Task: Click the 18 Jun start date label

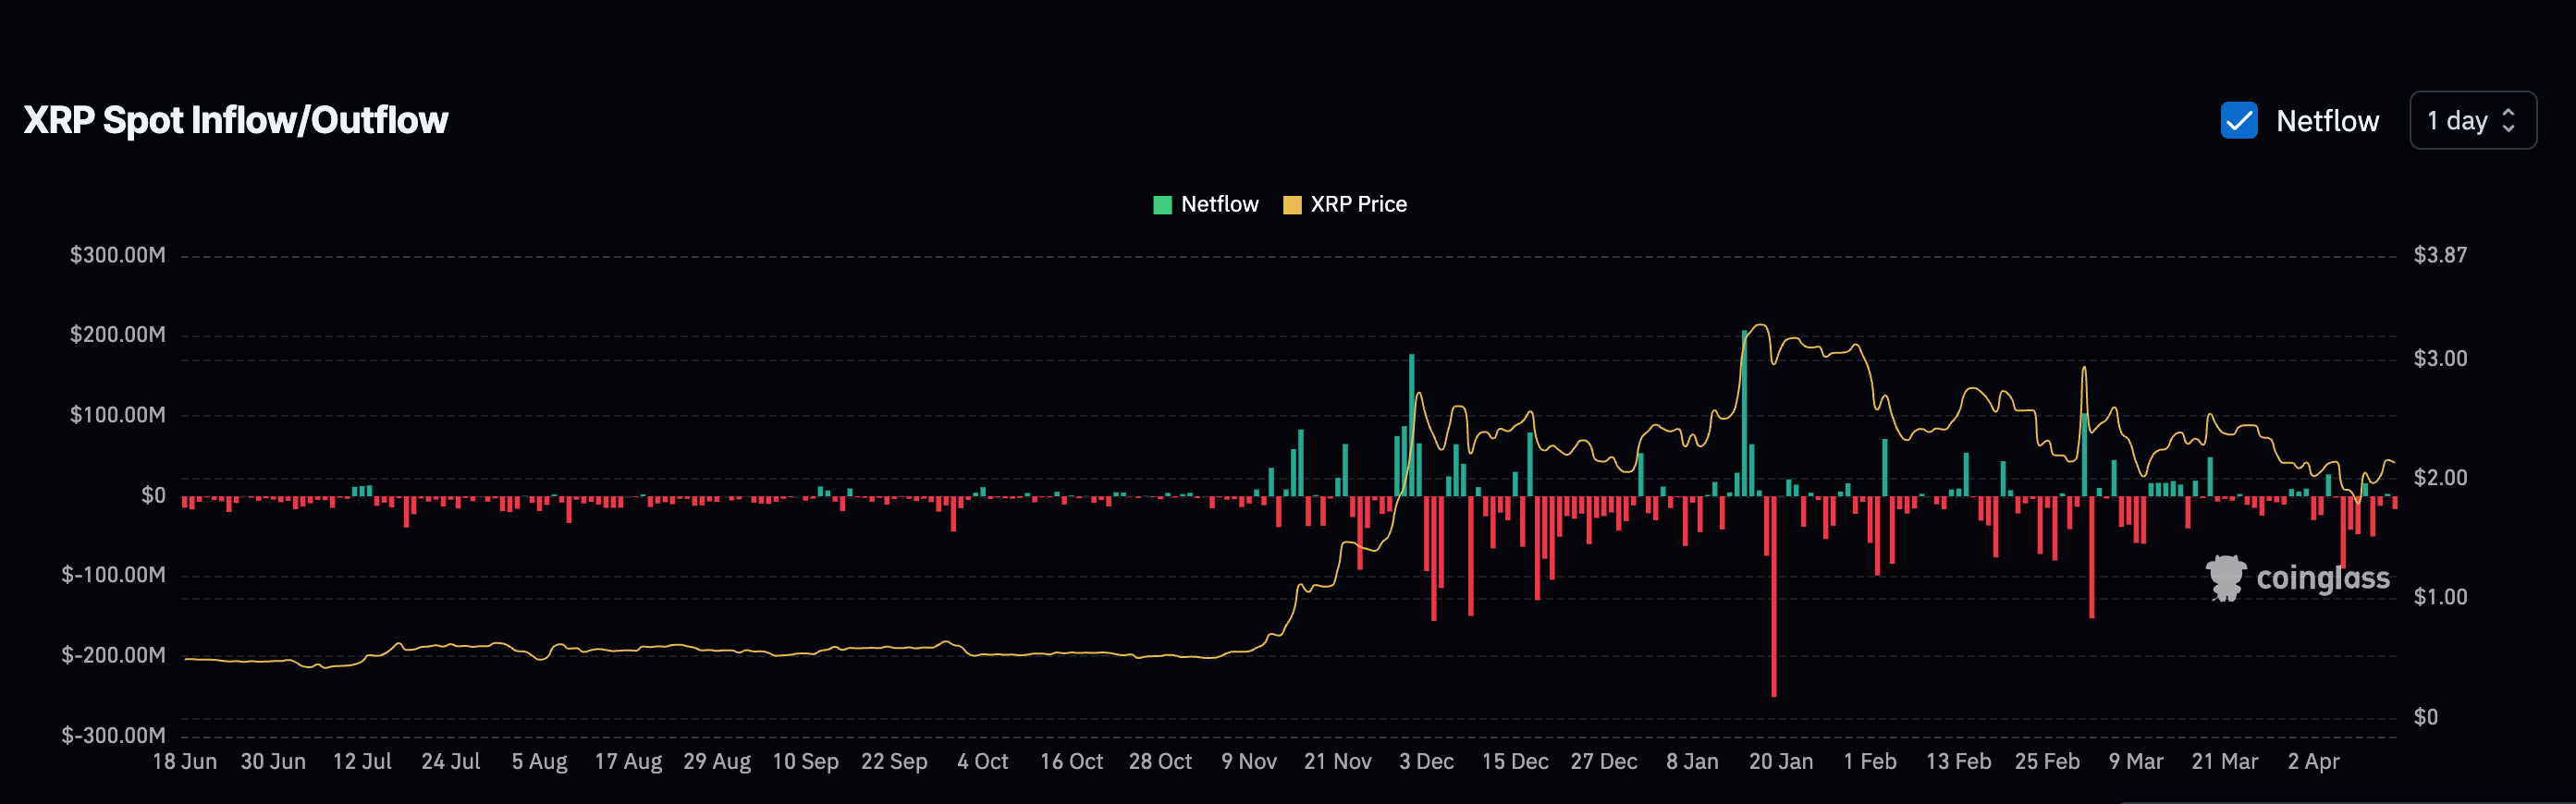Action: pyautogui.click(x=184, y=761)
